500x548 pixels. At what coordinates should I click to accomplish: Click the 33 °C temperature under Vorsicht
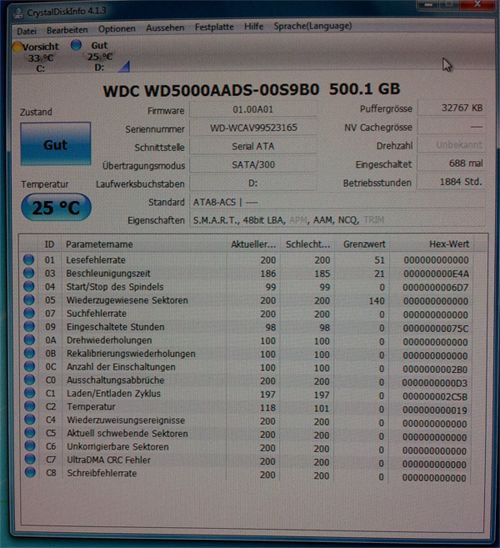tap(41, 58)
